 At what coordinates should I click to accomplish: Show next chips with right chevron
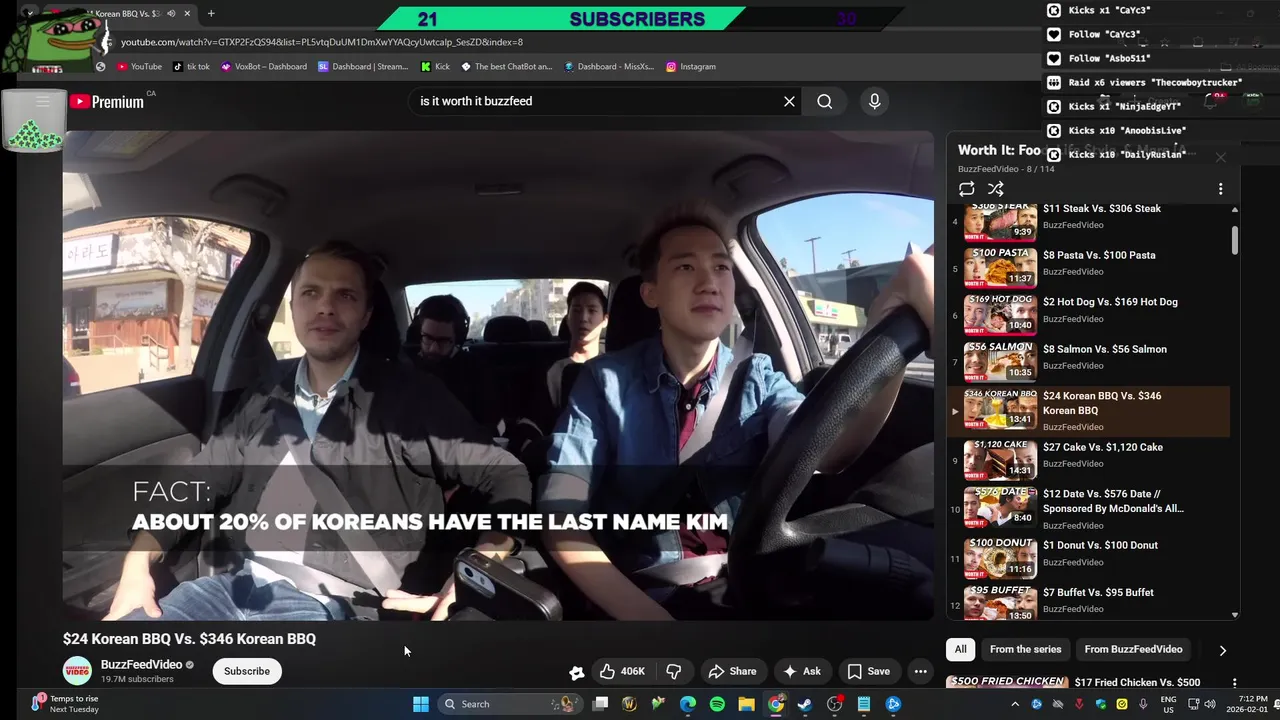coord(1222,650)
